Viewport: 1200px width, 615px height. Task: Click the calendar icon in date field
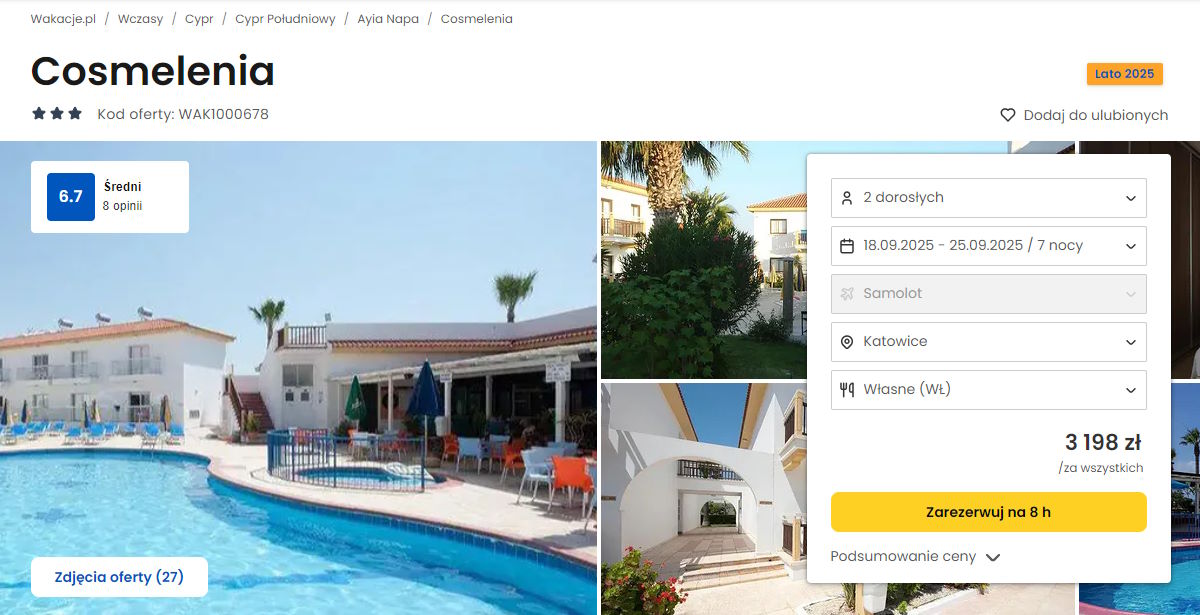[x=847, y=246]
